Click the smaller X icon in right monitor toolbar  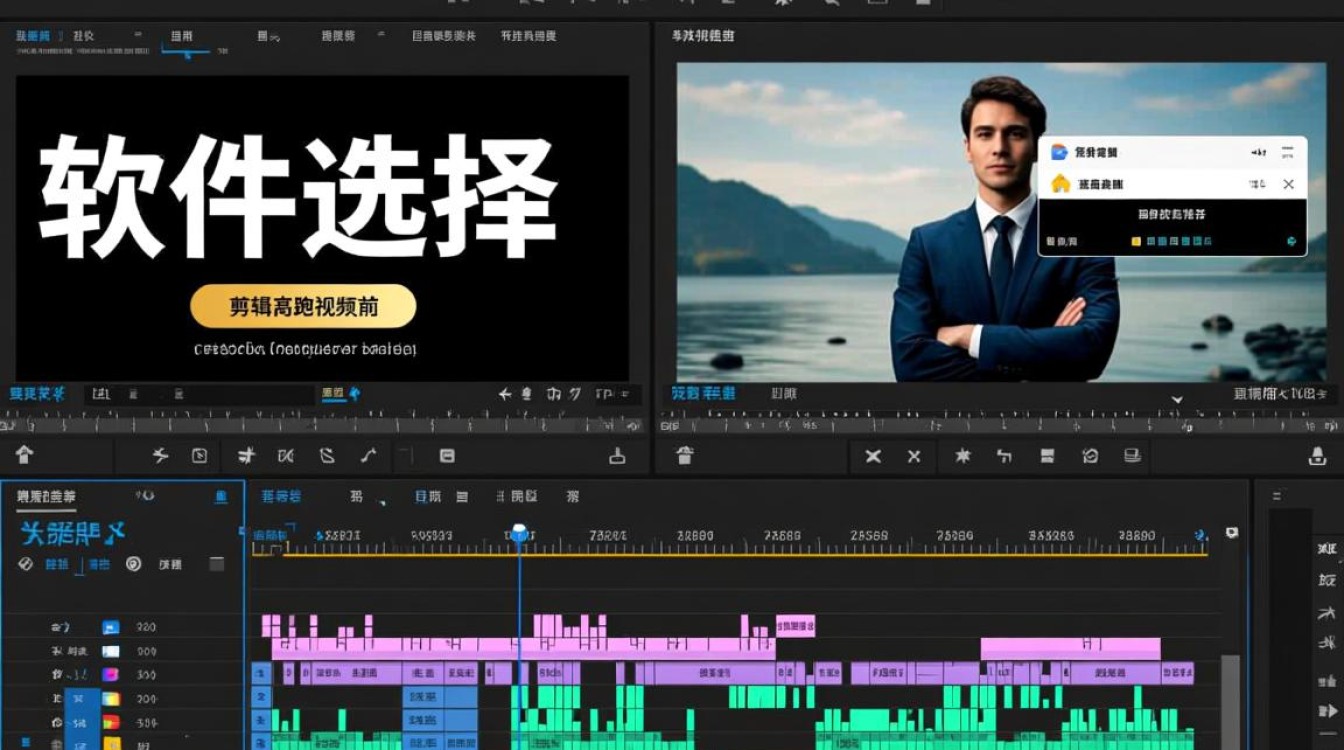tap(913, 456)
